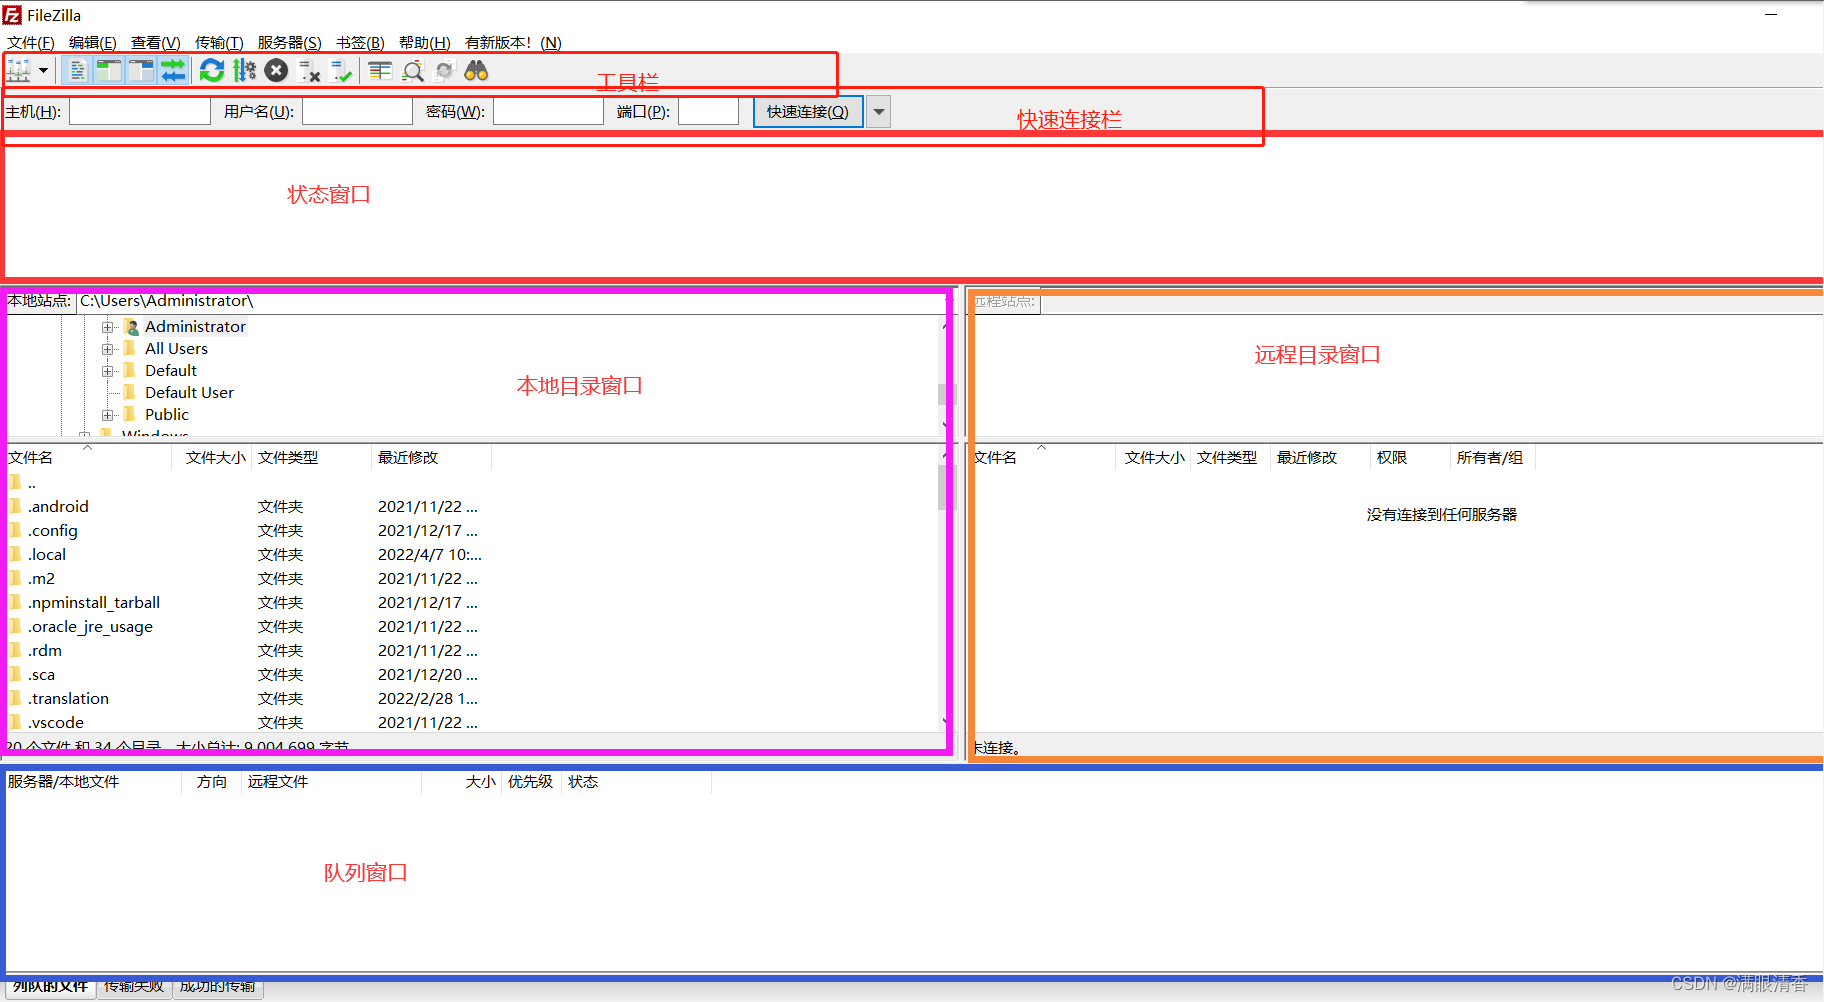Toggle local directory tree display
The width and height of the screenshot is (1824, 1002).
pyautogui.click(x=109, y=71)
